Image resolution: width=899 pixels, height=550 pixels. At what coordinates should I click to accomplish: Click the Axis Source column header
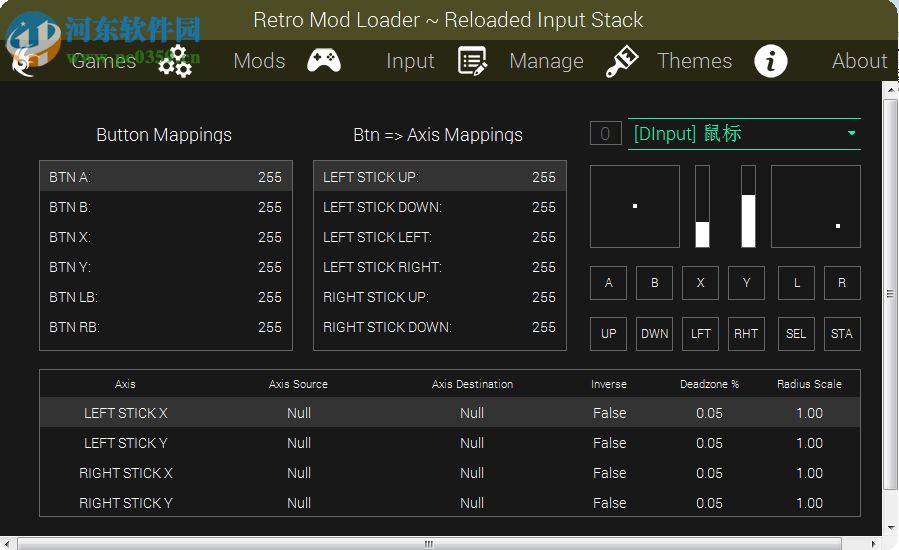pyautogui.click(x=298, y=384)
